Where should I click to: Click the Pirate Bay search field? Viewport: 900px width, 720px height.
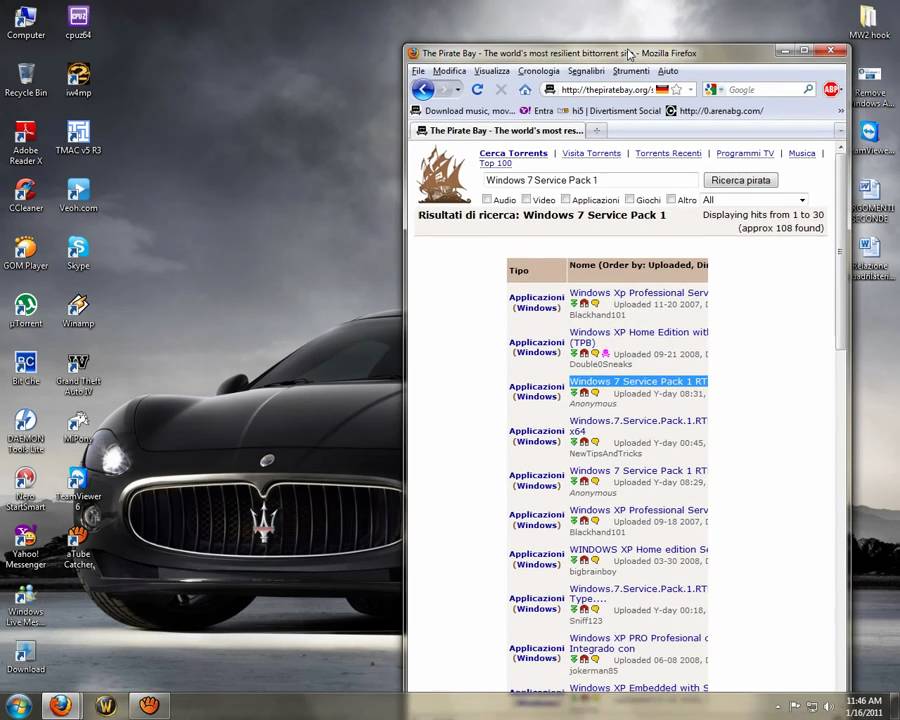[590, 180]
